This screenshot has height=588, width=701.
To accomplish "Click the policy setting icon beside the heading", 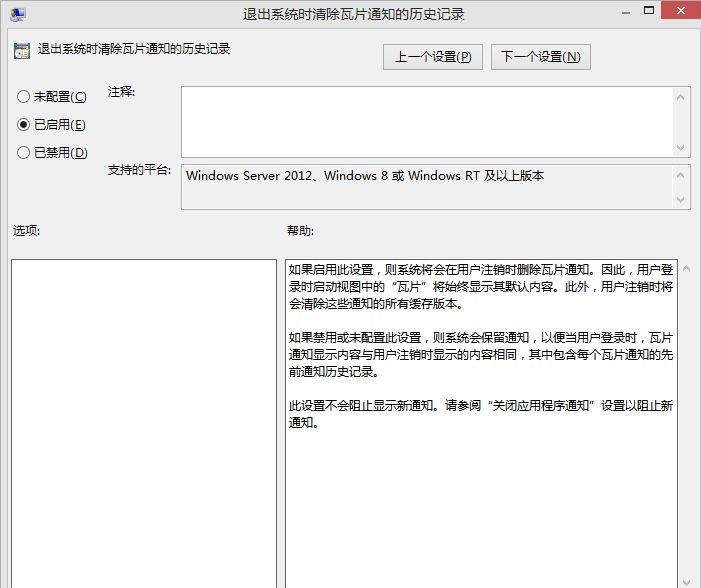I will click(22, 49).
